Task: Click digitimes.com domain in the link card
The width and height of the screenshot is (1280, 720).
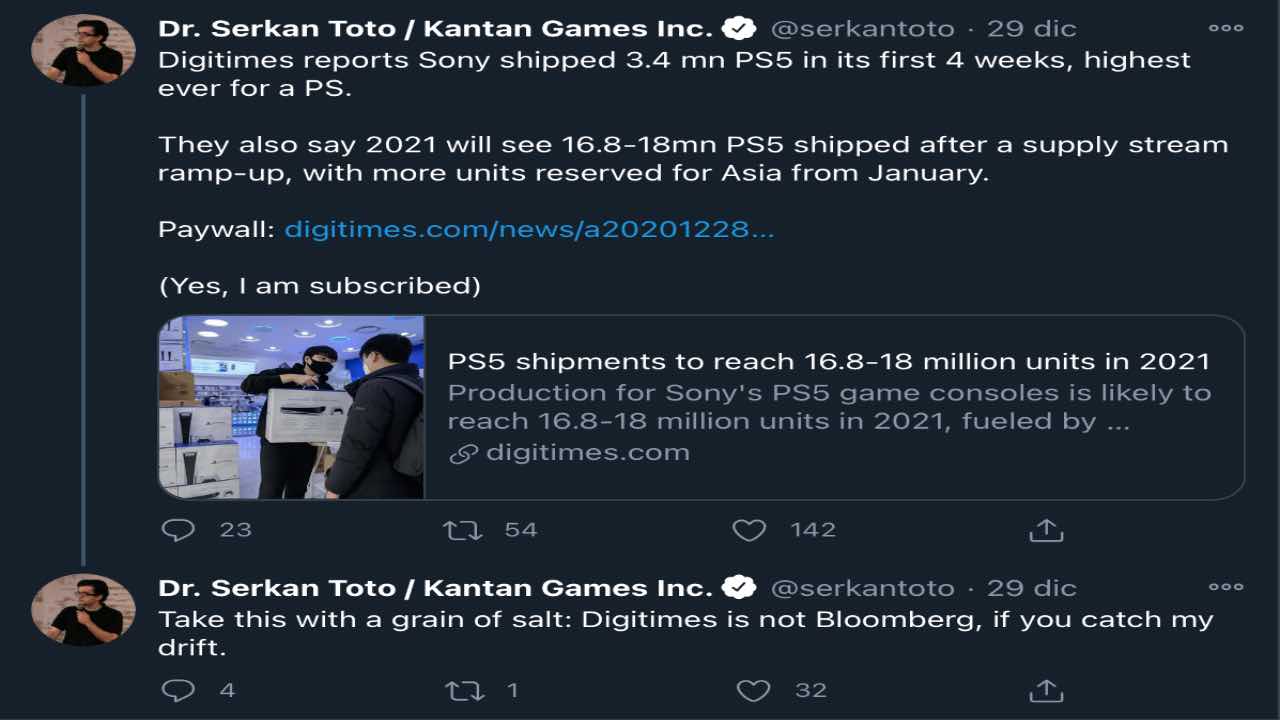Action: (587, 453)
